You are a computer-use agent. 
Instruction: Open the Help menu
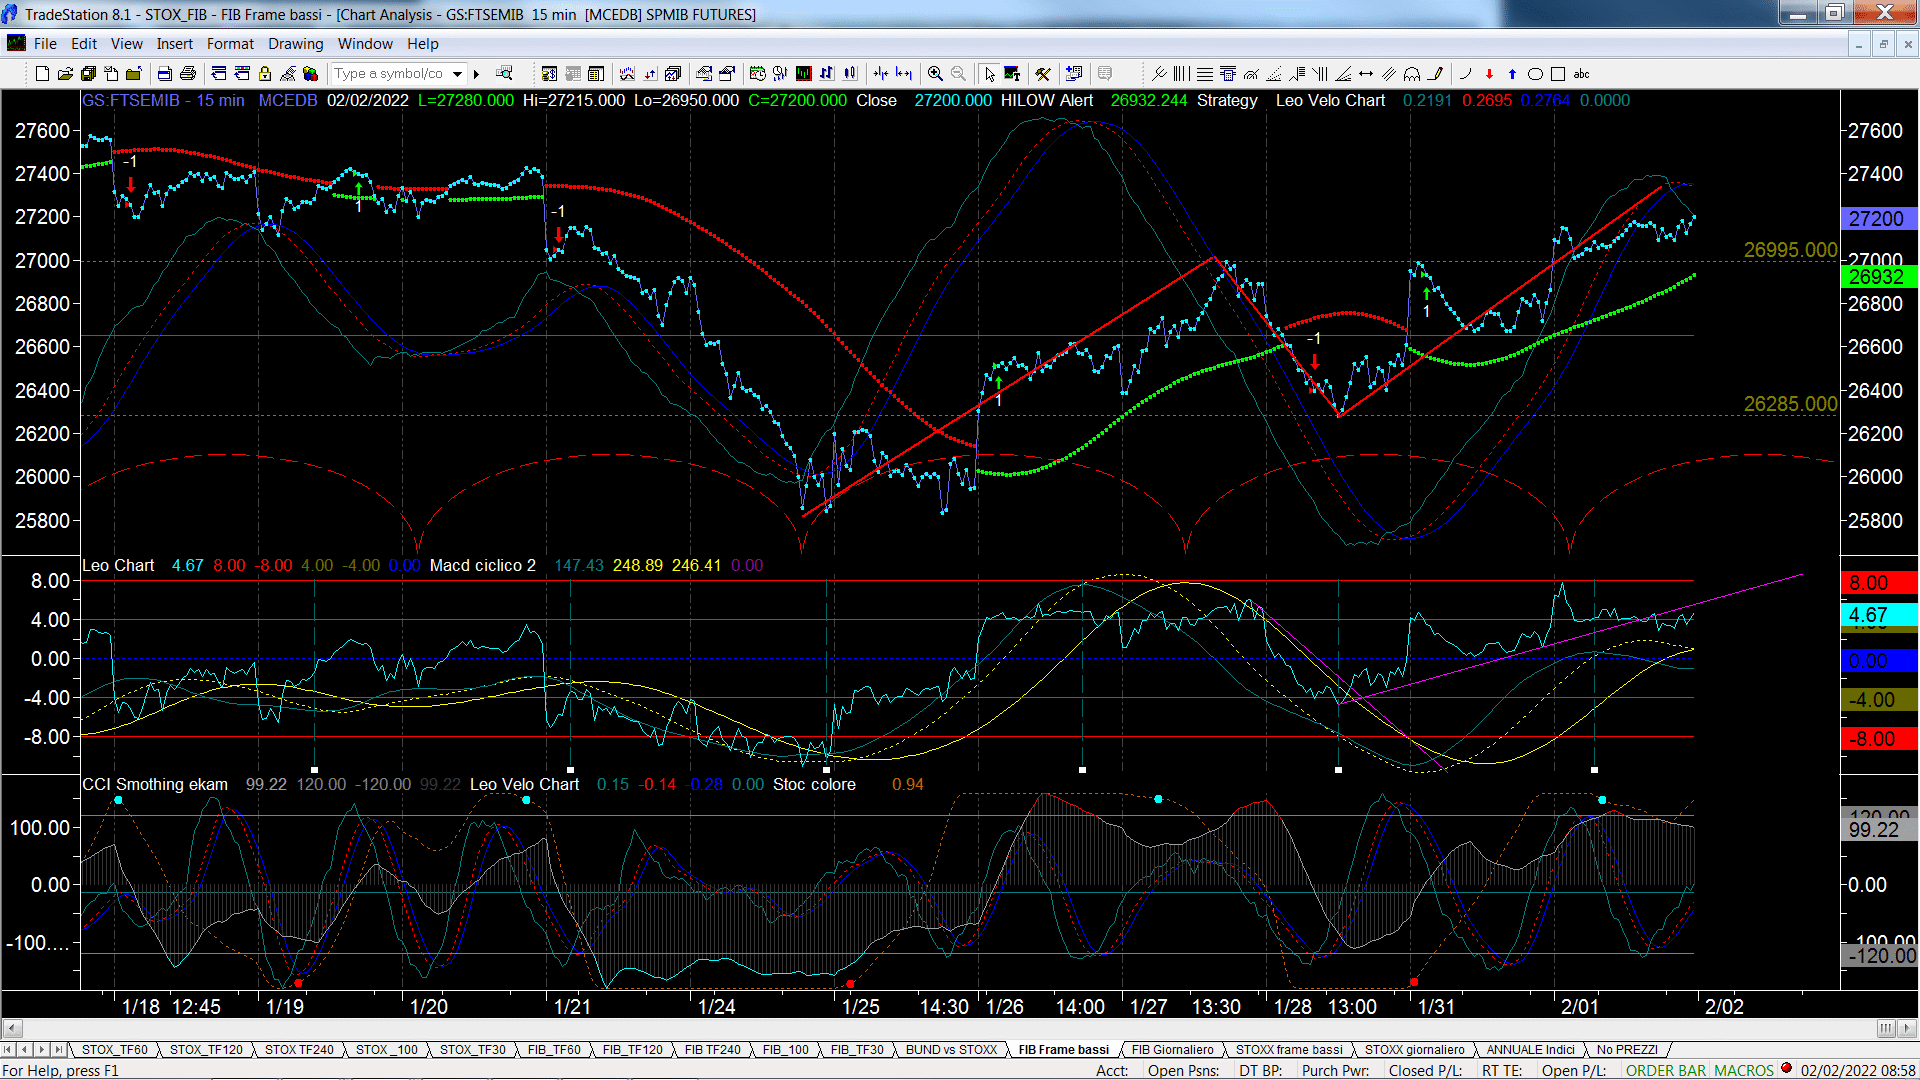point(422,44)
